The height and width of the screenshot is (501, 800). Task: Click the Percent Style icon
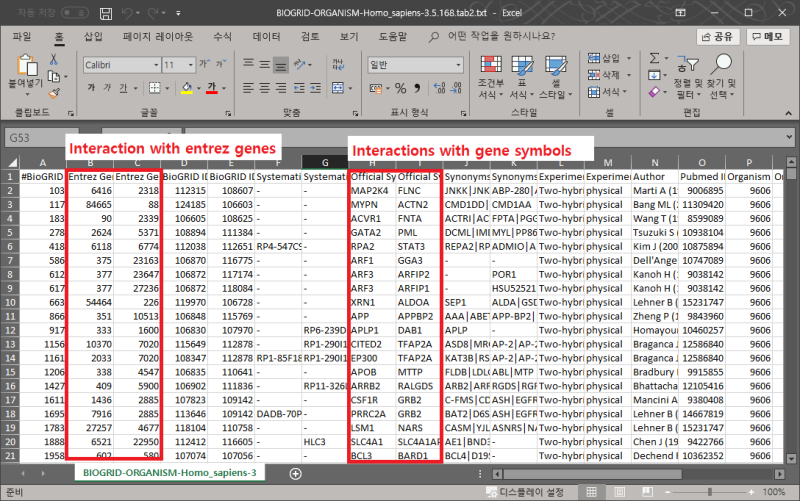pyautogui.click(x=401, y=88)
